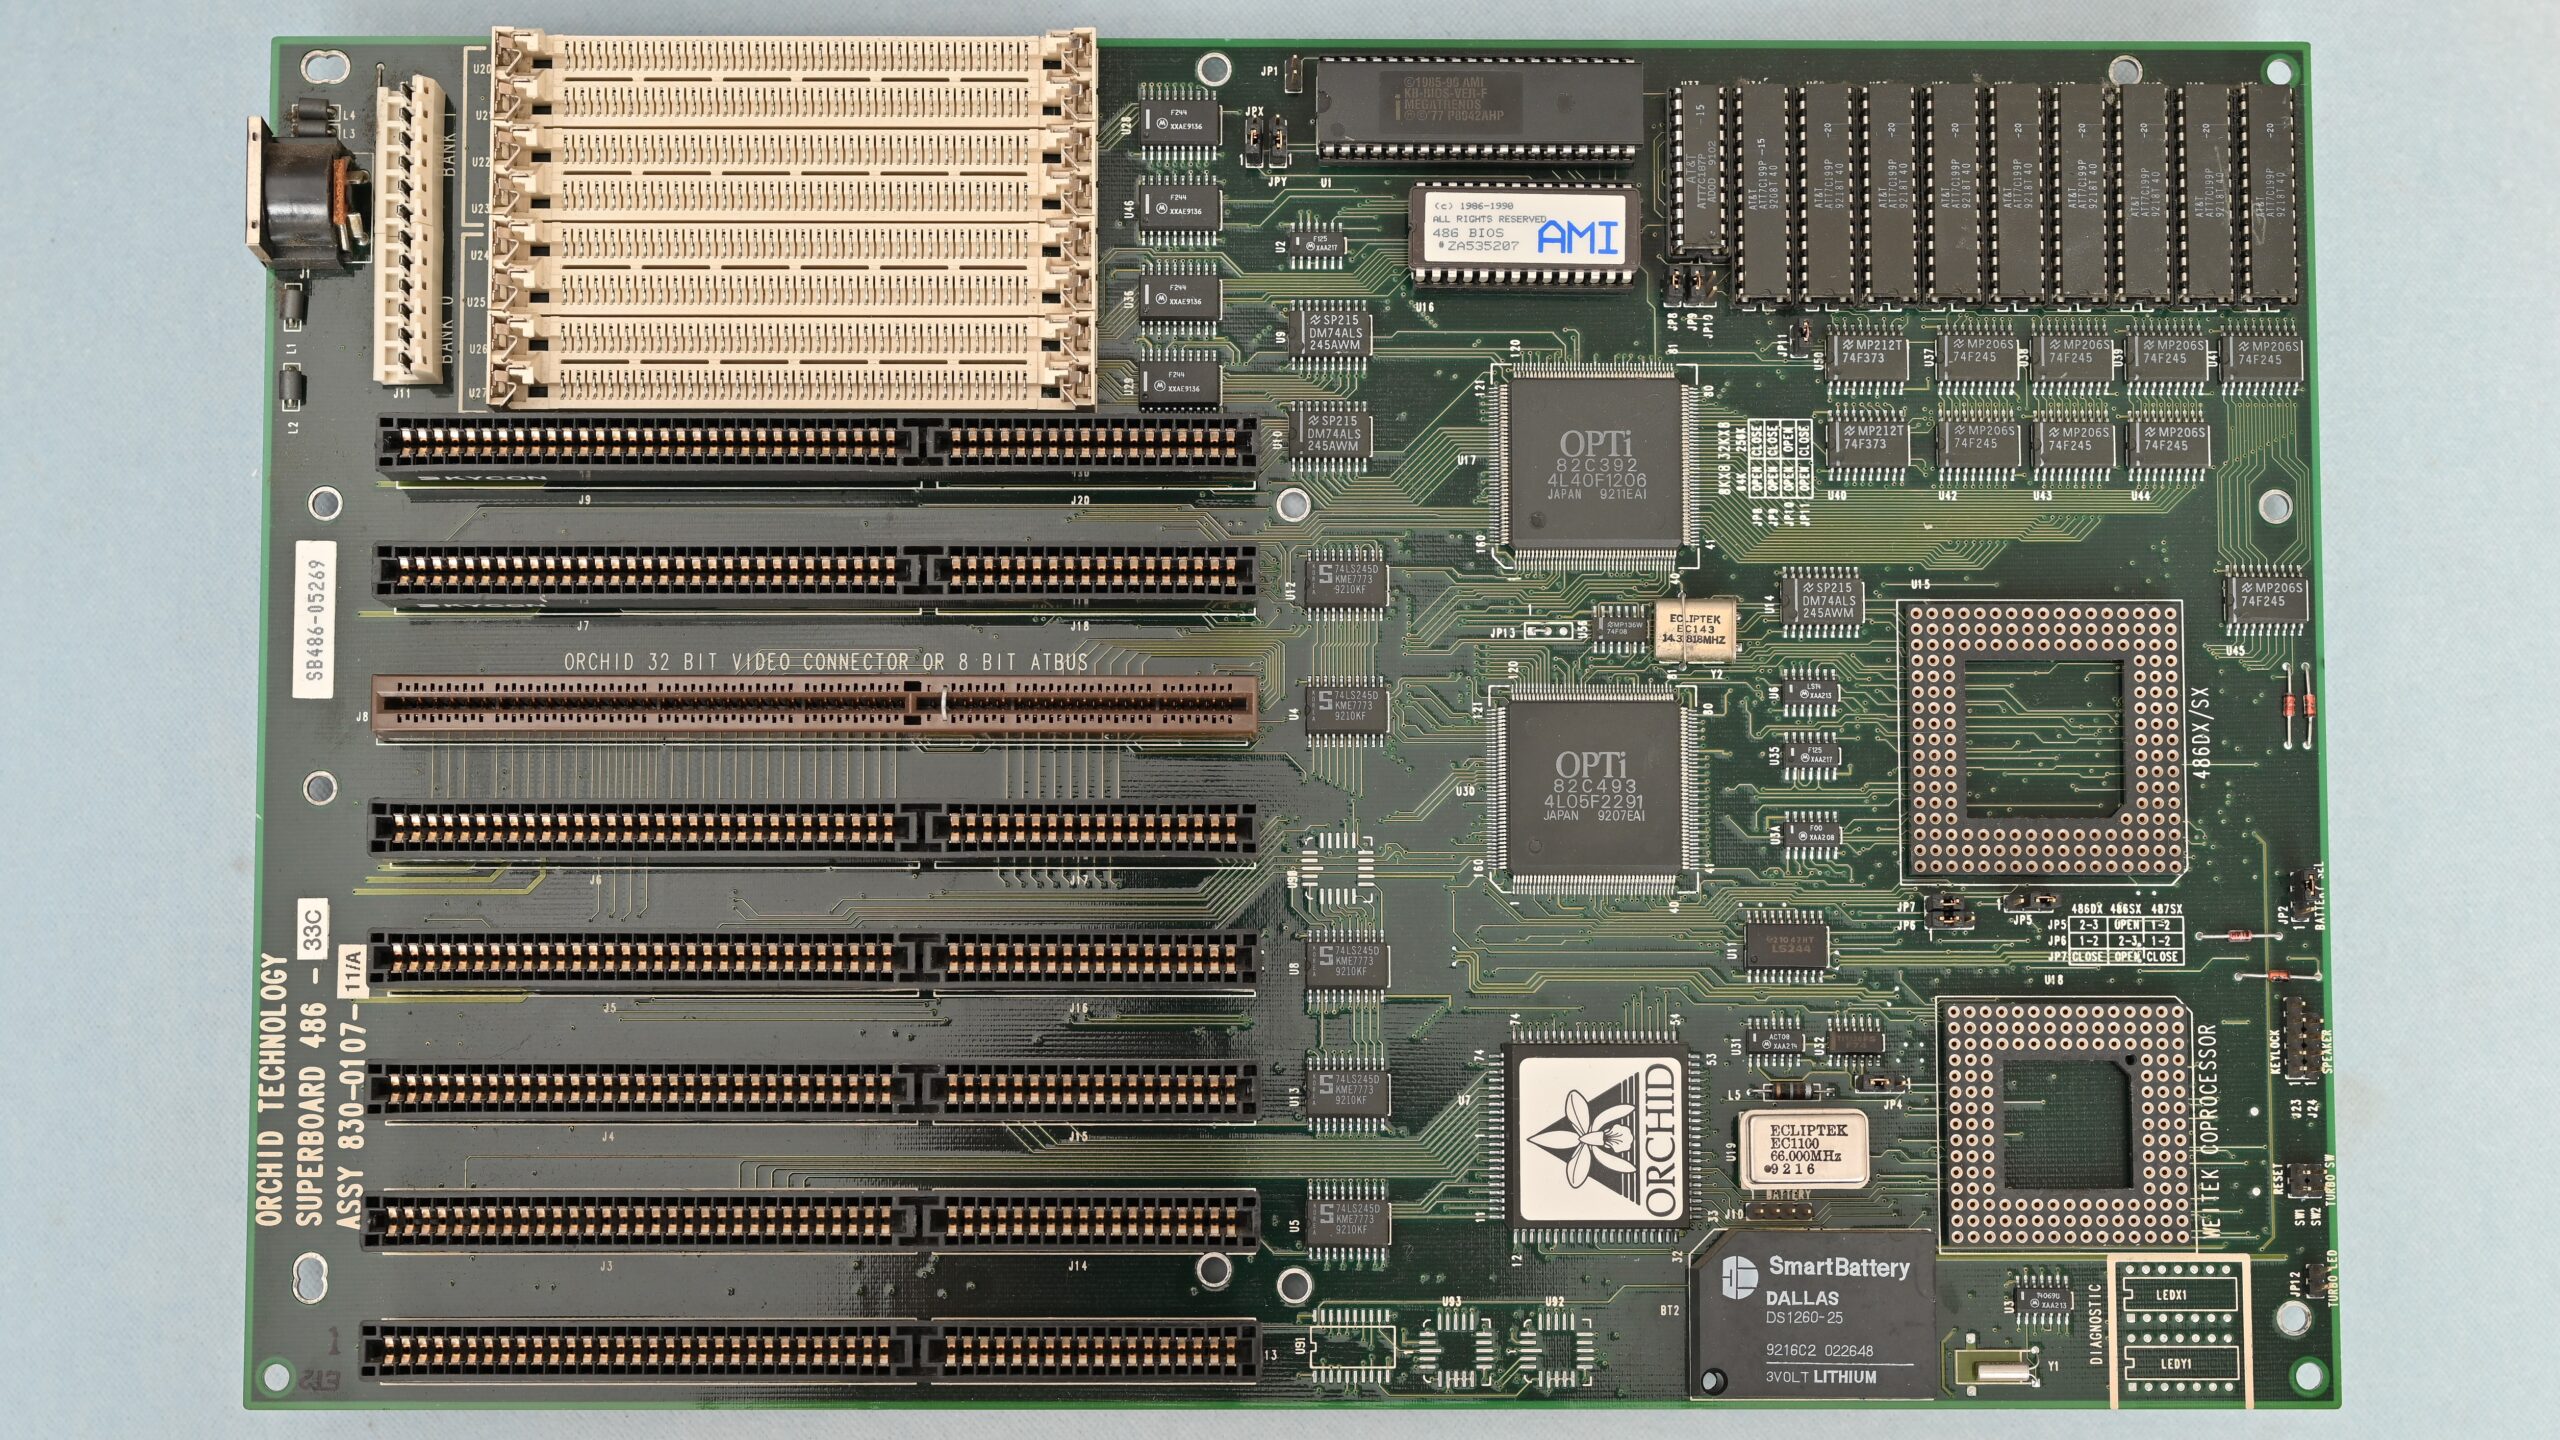Select the Orchid logo chip

(x=1597, y=1140)
